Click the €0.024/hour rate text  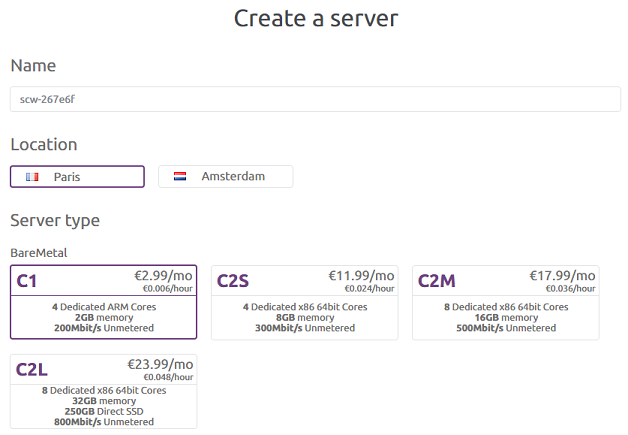coord(370,288)
